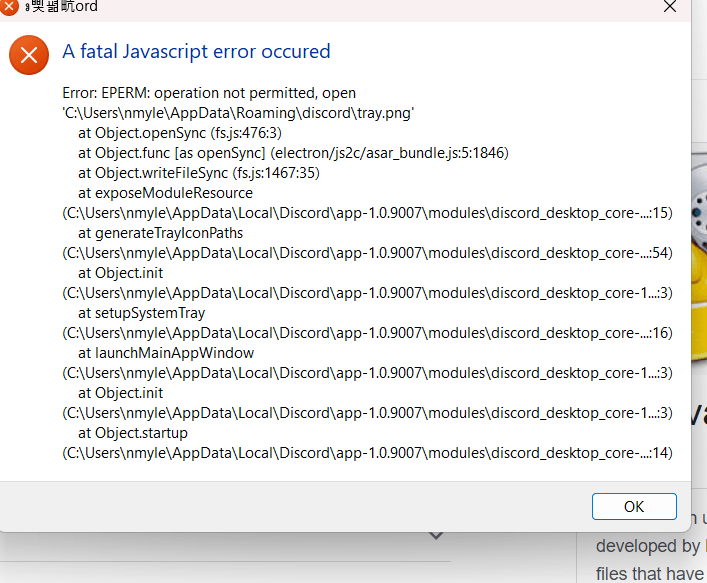The height and width of the screenshot is (583, 707).
Task: Select the 'A fatal Javascript error occured' heading
Action: tap(196, 51)
